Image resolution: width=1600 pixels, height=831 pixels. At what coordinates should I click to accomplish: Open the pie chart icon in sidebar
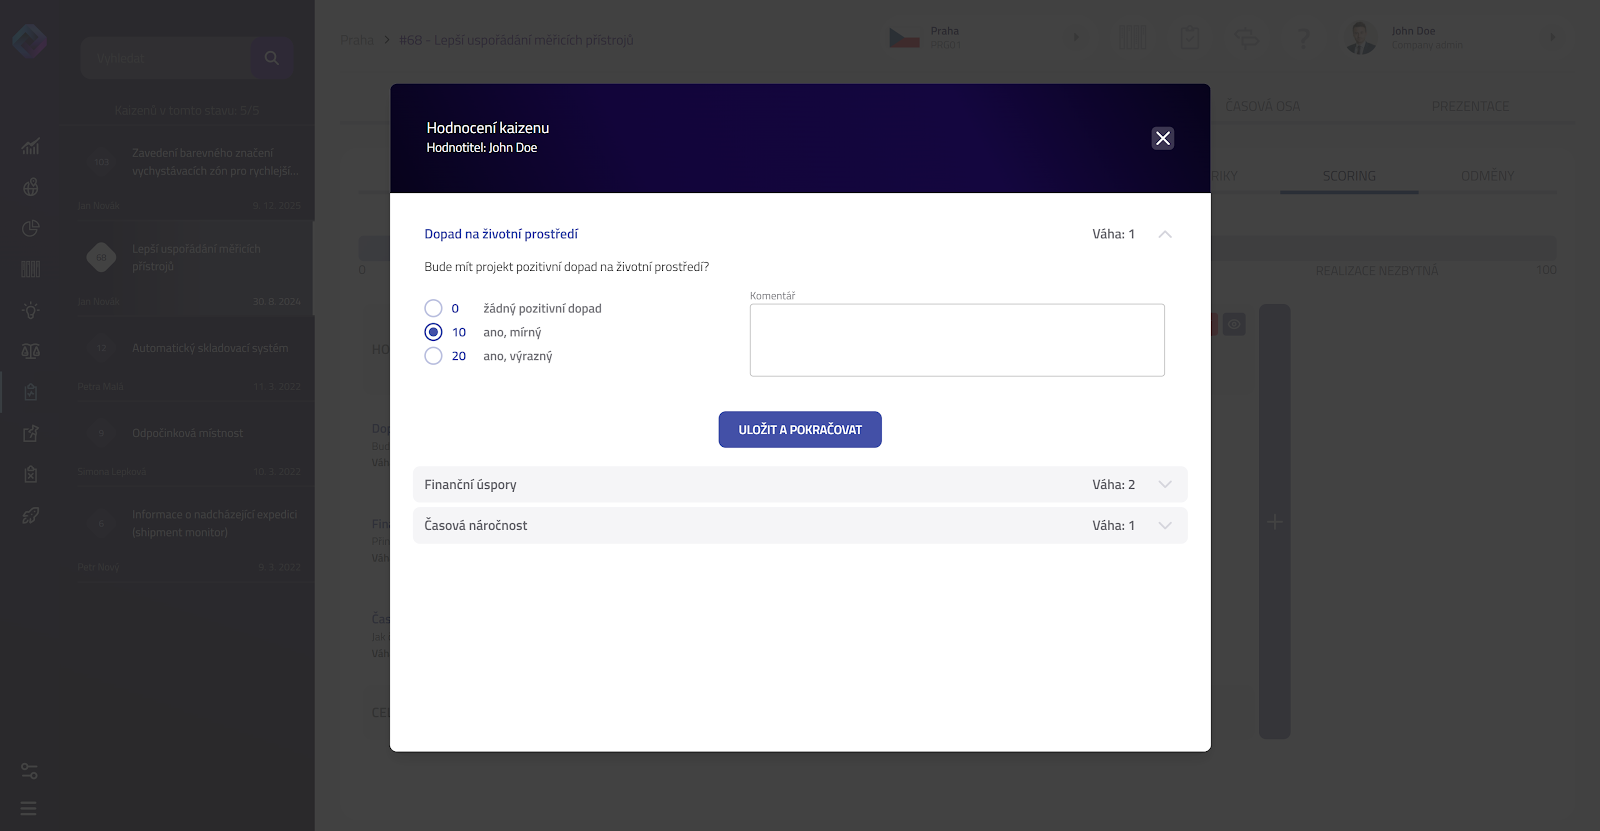pyautogui.click(x=31, y=228)
